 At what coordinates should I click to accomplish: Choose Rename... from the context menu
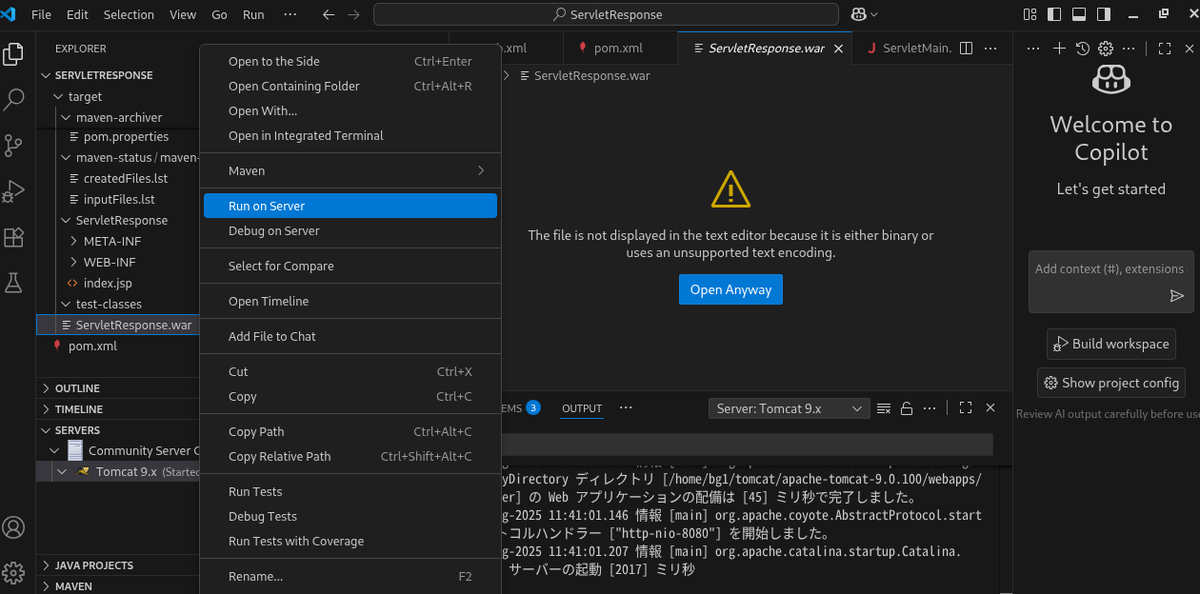click(x=350, y=576)
